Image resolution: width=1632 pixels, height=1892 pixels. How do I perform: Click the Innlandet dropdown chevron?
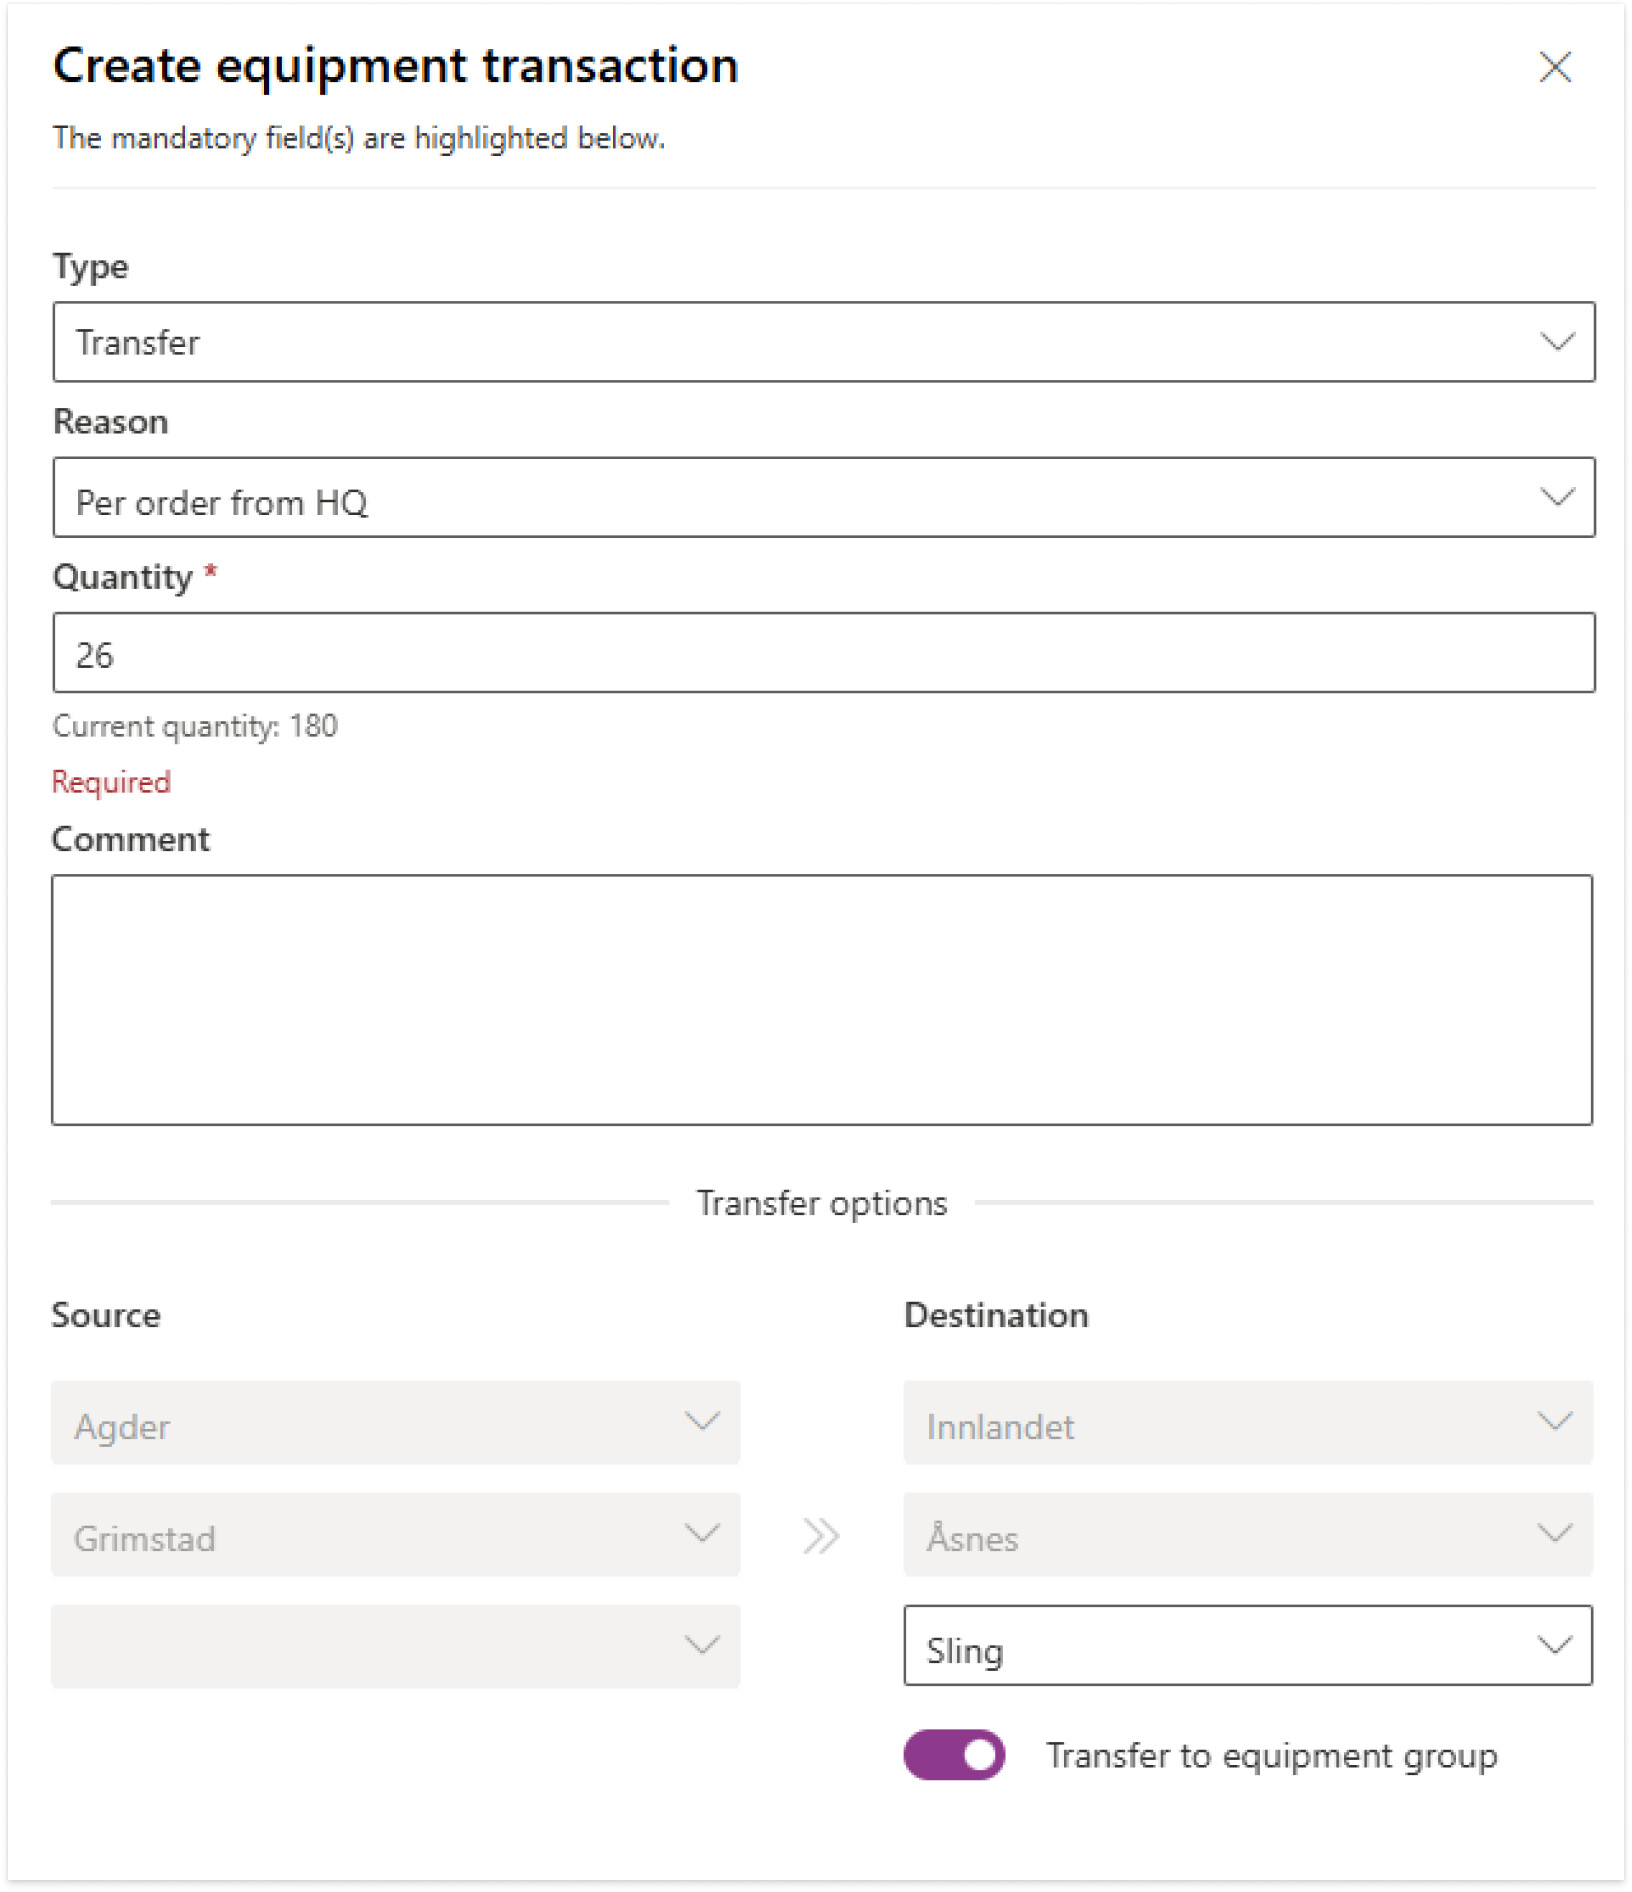pyautogui.click(x=1555, y=1421)
